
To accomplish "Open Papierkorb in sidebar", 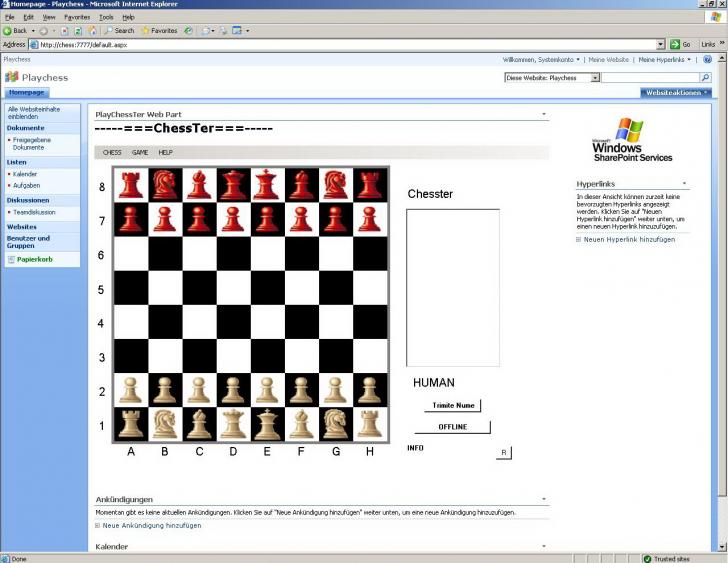I will click(35, 259).
